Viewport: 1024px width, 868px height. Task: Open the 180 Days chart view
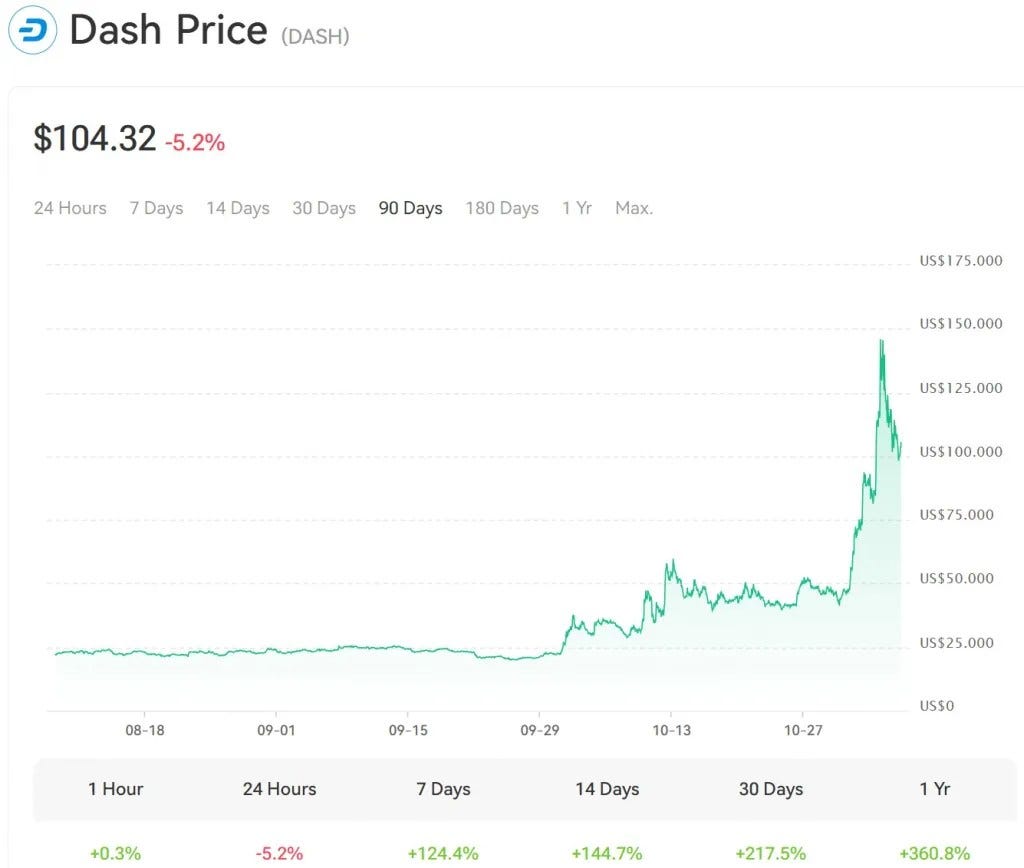click(x=502, y=208)
